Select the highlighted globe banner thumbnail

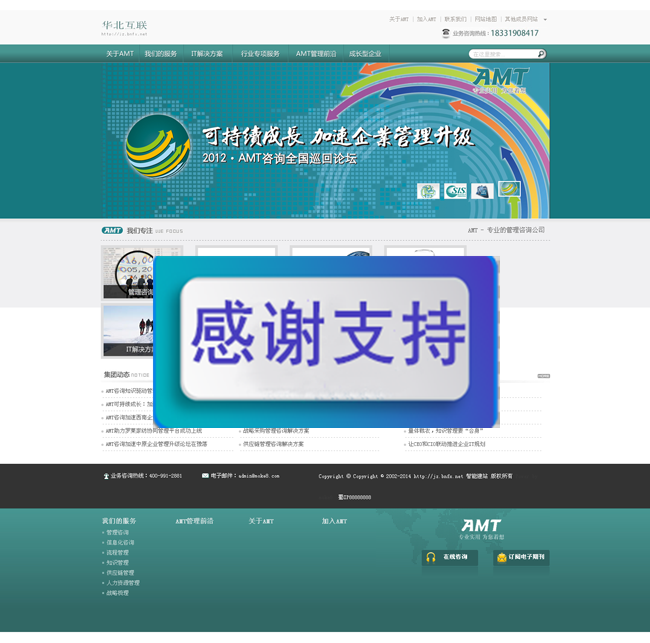click(509, 189)
